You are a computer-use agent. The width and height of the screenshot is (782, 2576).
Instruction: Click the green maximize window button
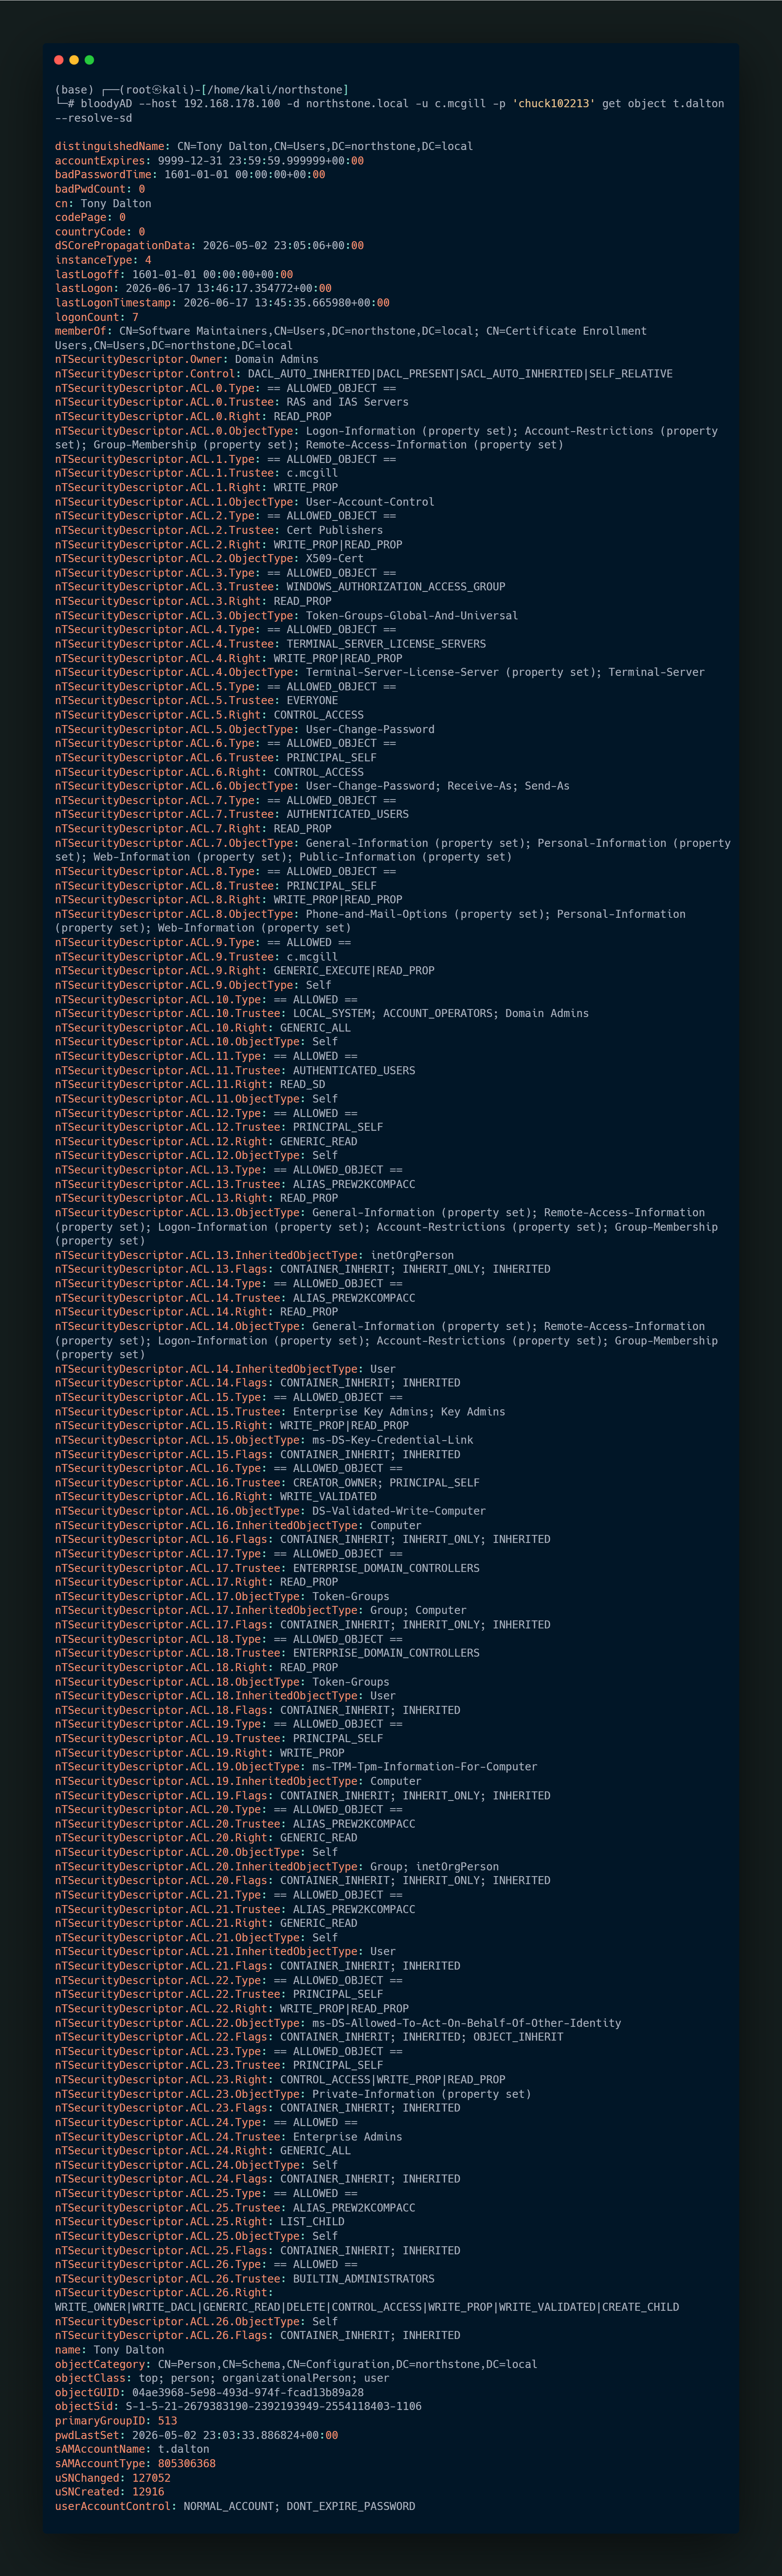[x=89, y=60]
